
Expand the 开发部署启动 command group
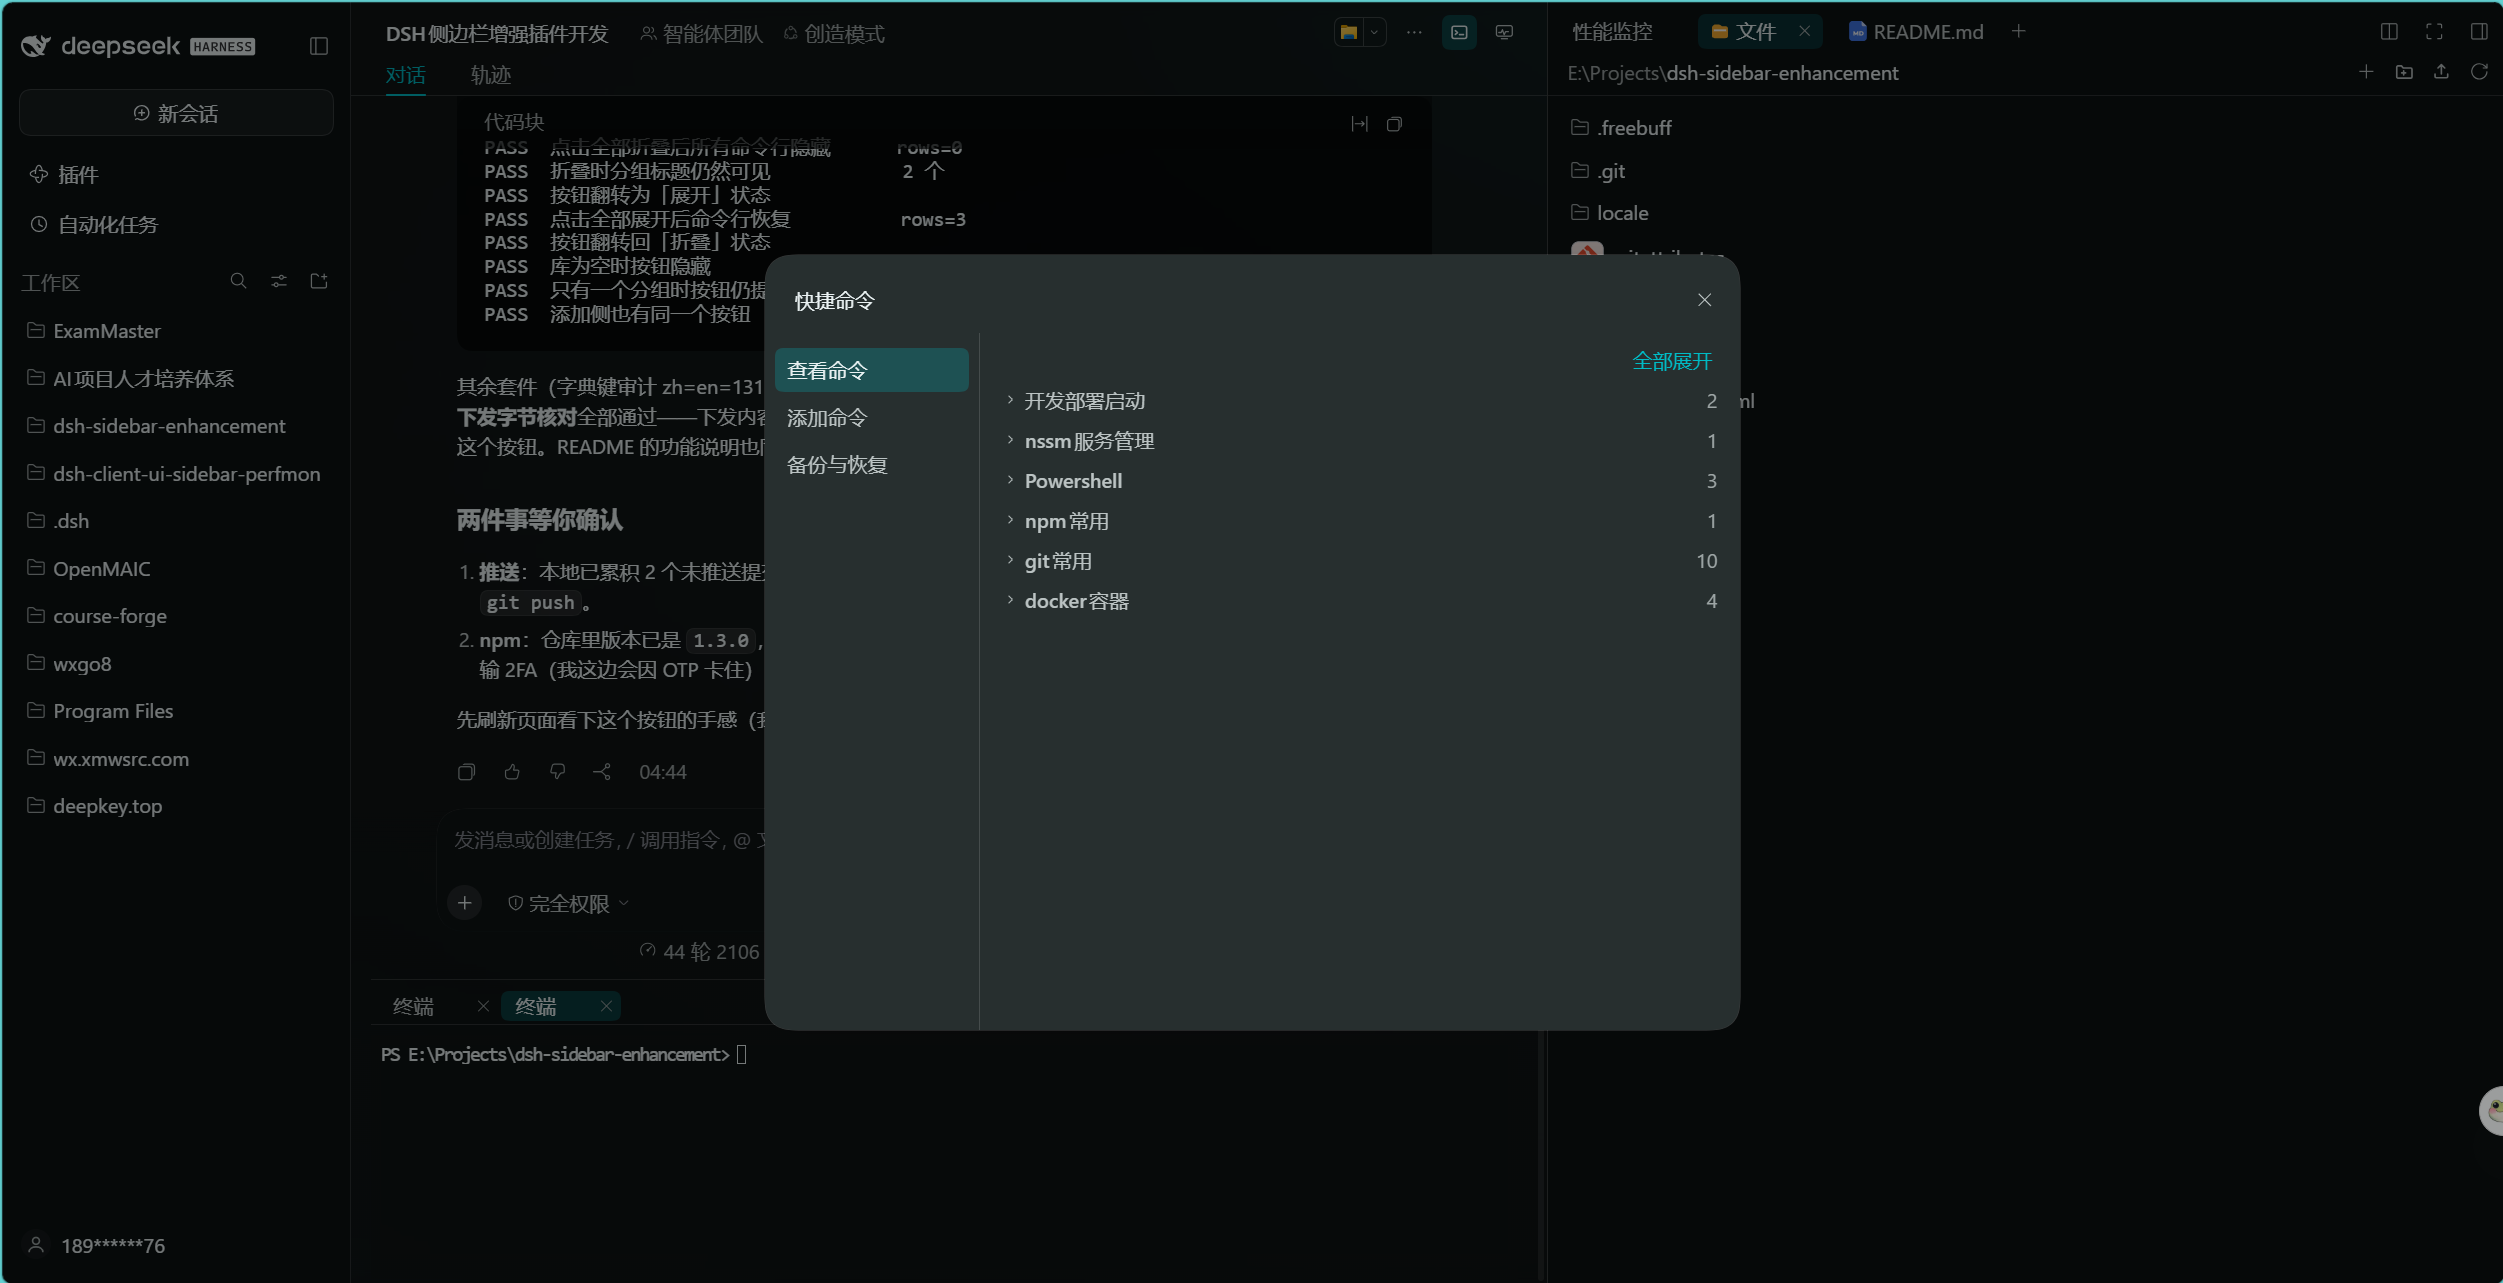tap(1362, 401)
